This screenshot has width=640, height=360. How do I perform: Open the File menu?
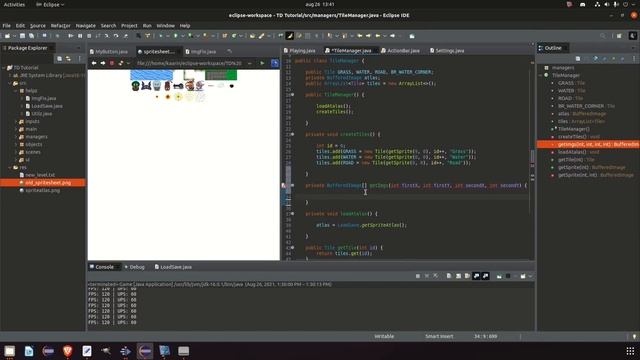[x=7, y=25]
